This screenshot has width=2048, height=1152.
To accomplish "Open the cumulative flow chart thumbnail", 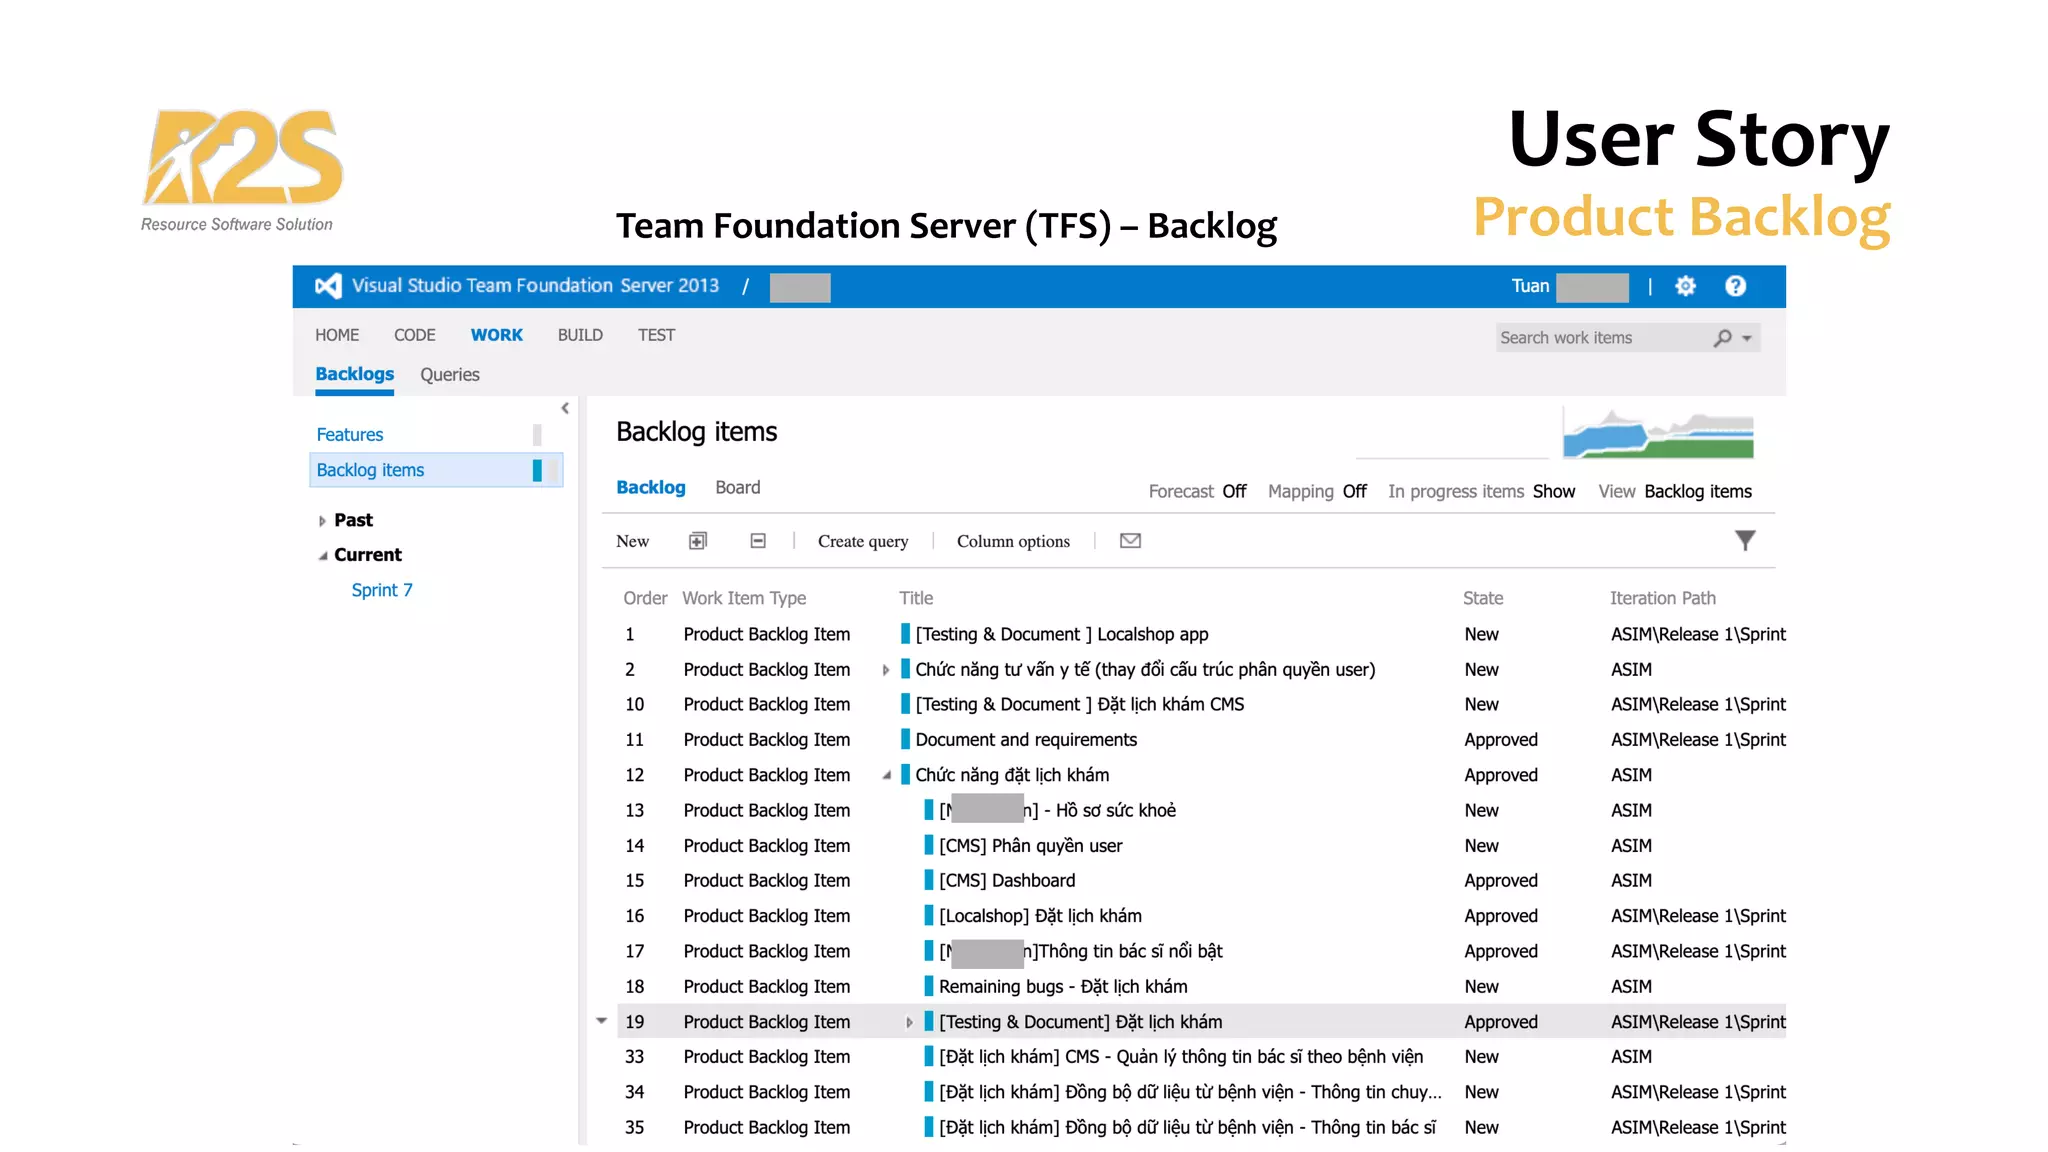I will point(1658,433).
